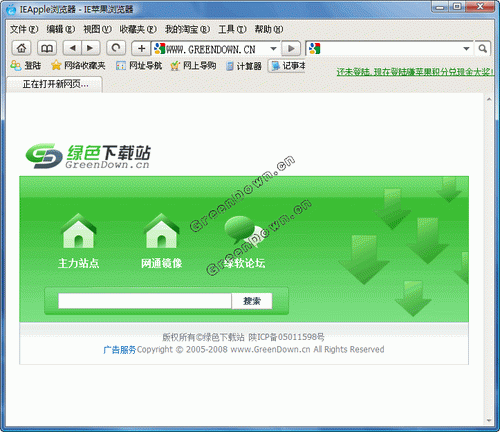Click the green login promotion link
500x432 pixels.
point(415,72)
